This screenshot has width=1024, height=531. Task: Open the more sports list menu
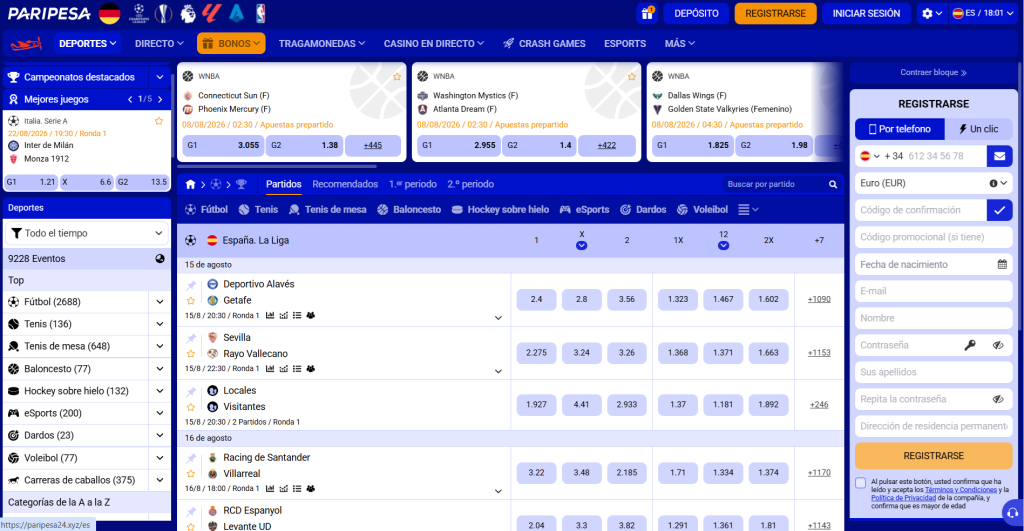(x=748, y=210)
